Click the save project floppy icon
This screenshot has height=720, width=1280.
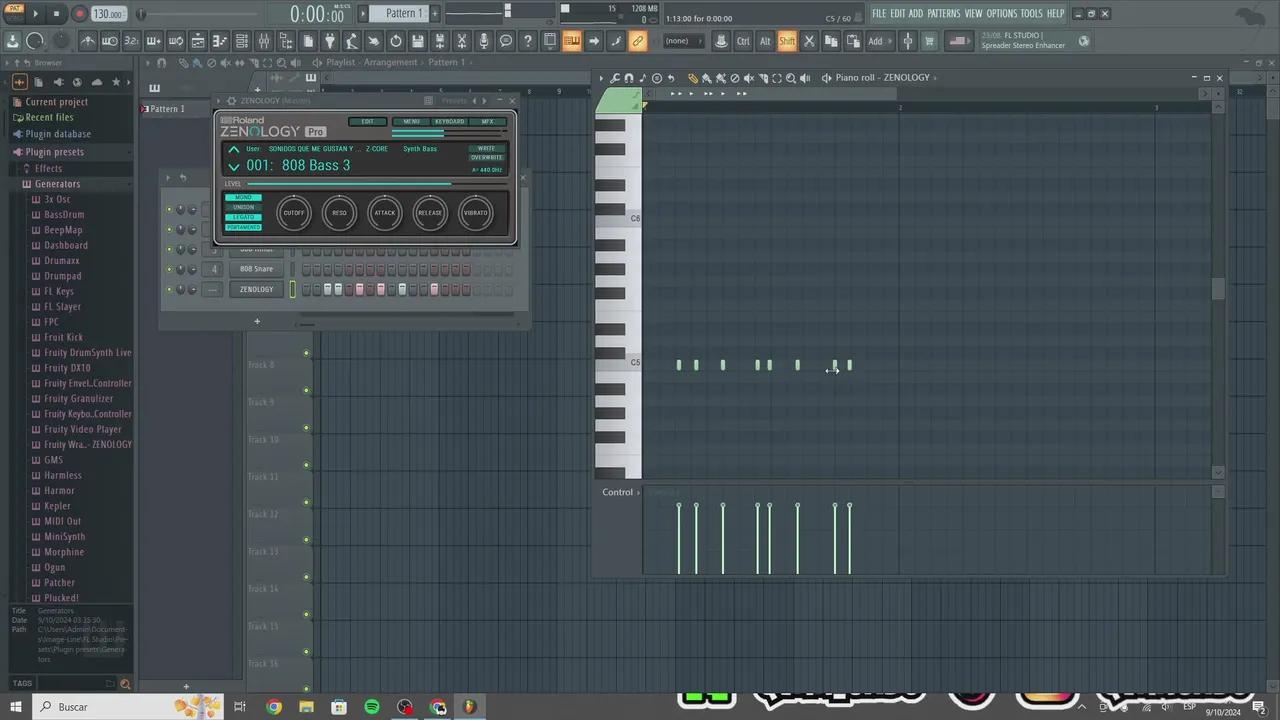(x=418, y=41)
